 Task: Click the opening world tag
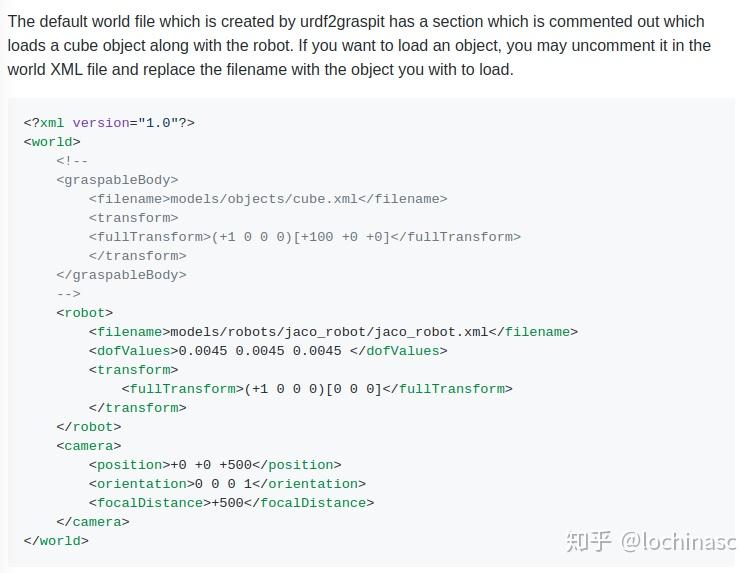[52, 142]
